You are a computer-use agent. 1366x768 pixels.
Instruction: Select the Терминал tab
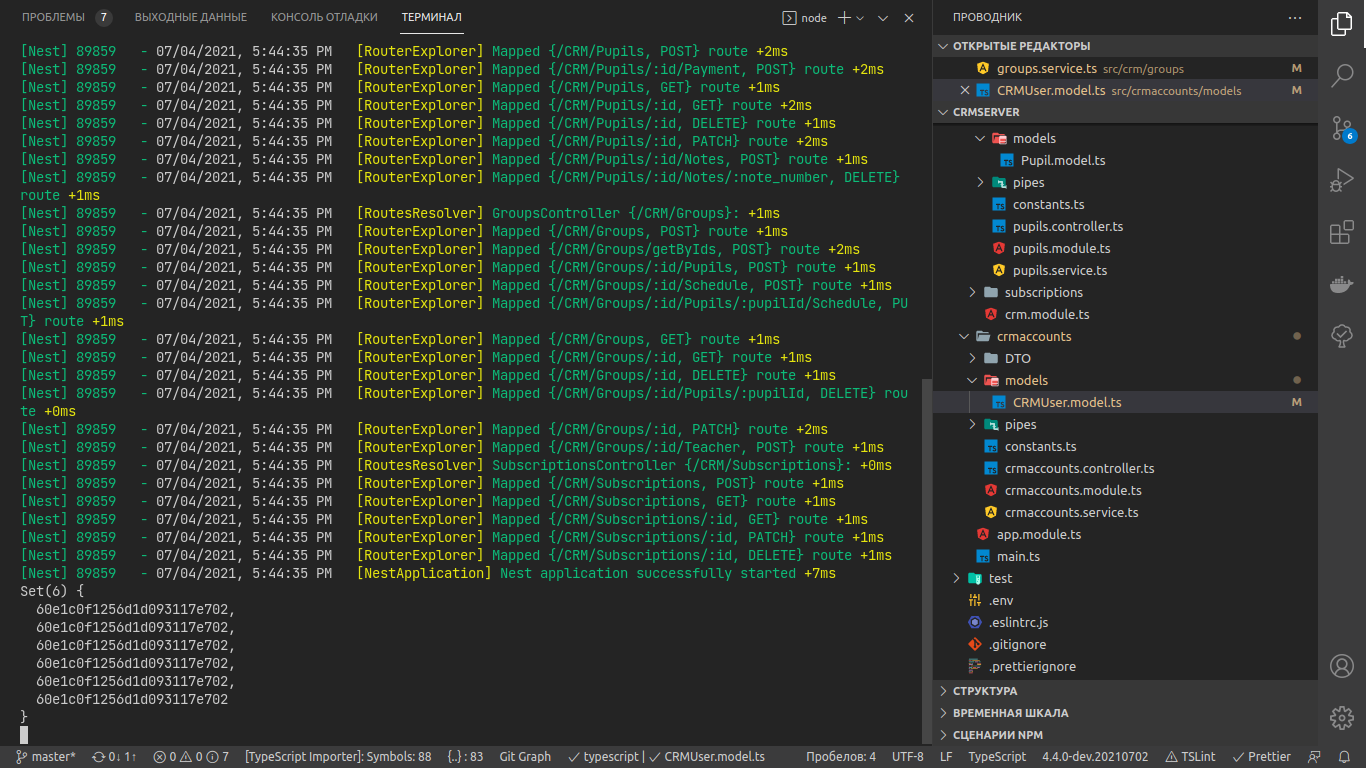(431, 17)
